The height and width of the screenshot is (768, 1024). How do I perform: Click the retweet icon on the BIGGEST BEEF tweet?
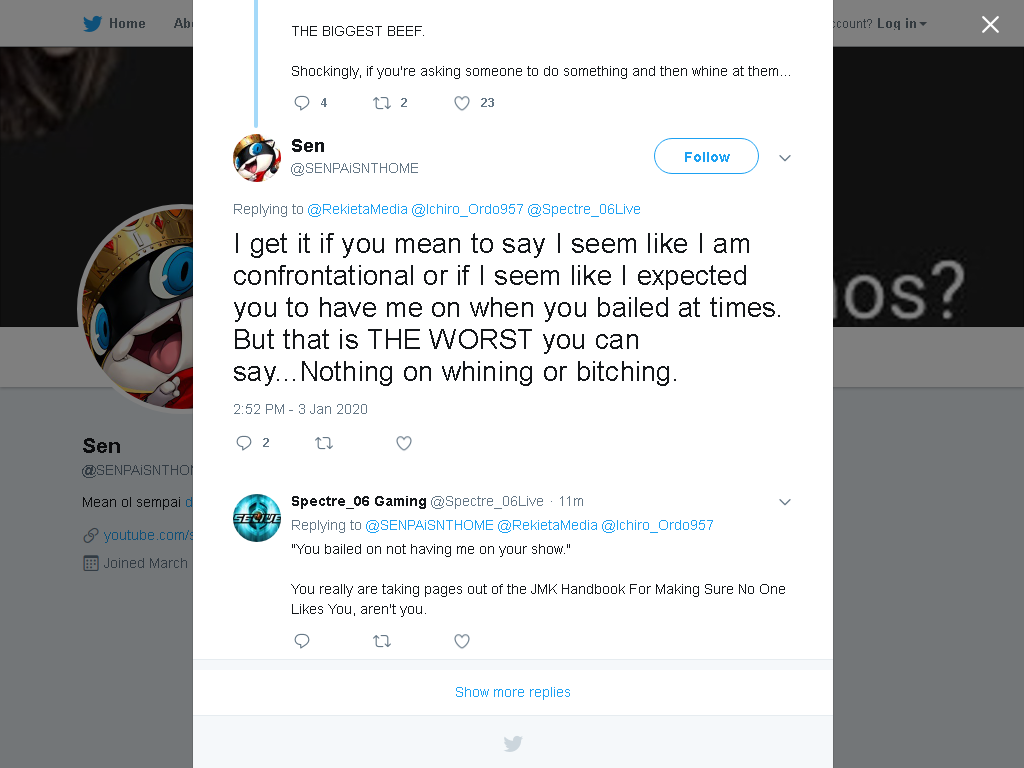point(382,103)
